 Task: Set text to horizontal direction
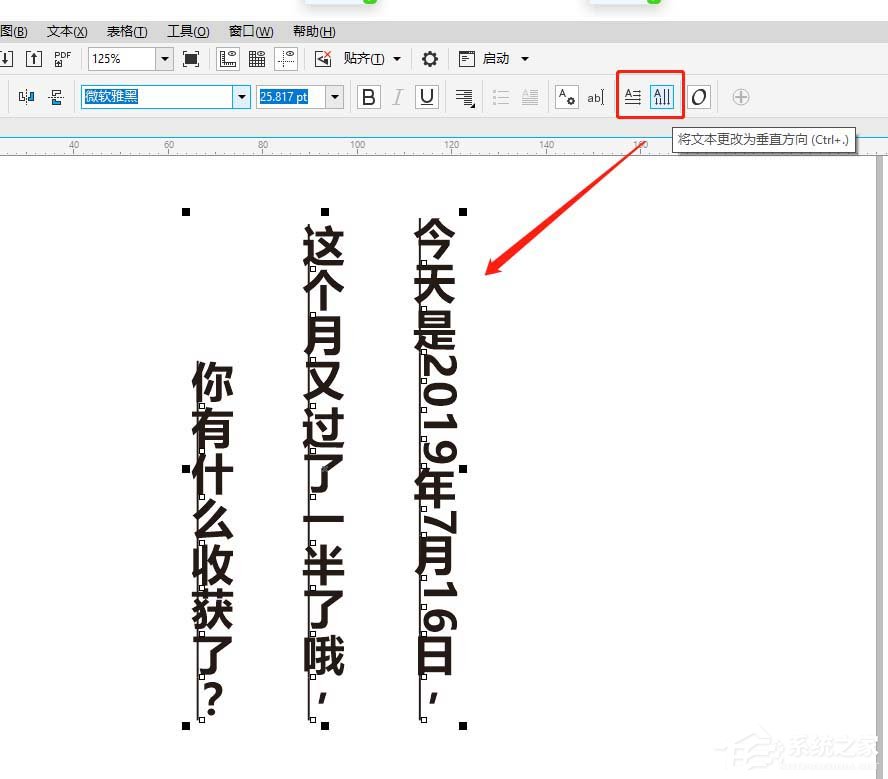(x=632, y=96)
